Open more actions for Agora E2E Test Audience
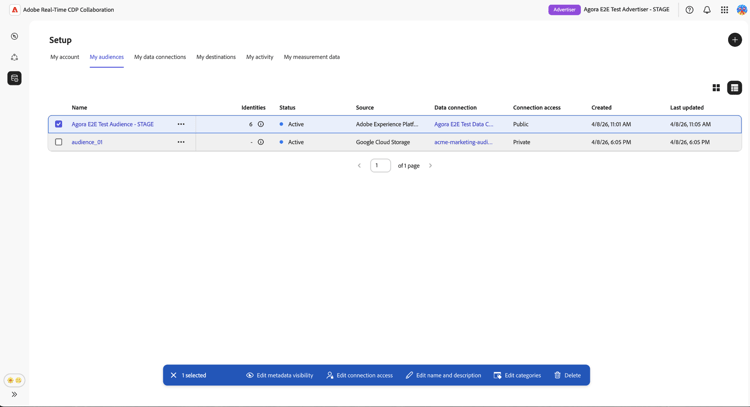750x407 pixels. coord(181,124)
